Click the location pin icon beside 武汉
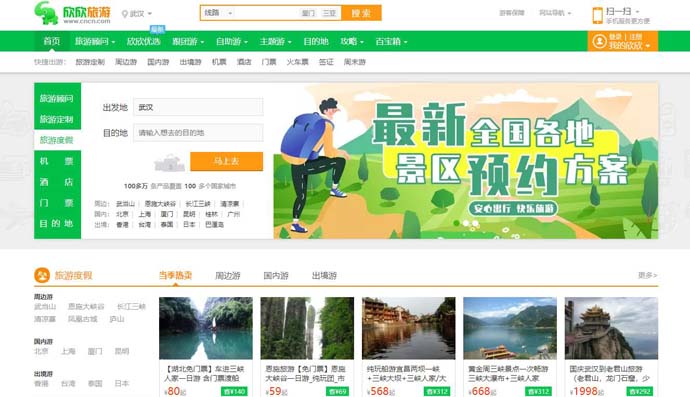This screenshot has width=690, height=397. point(125,14)
